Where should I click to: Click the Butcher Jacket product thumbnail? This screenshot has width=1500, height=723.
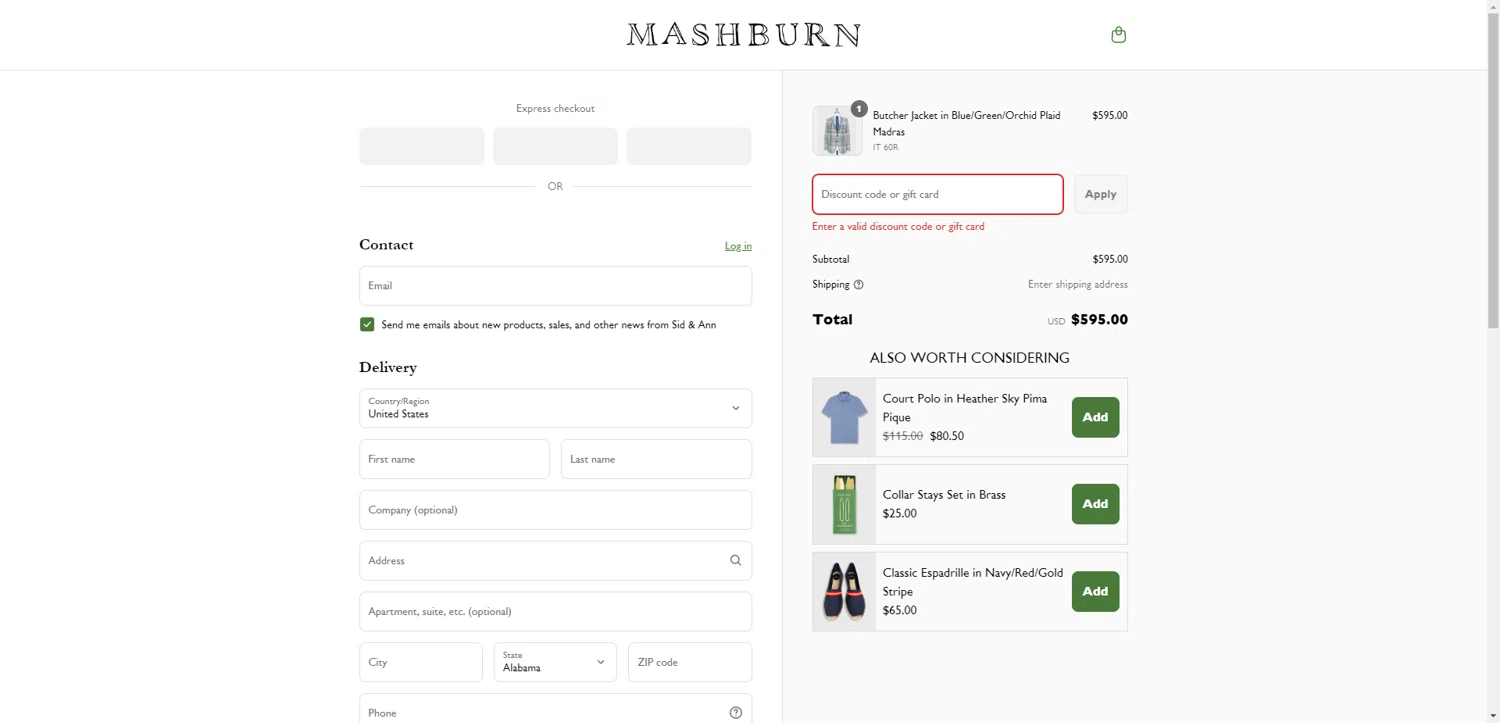pyautogui.click(x=837, y=131)
